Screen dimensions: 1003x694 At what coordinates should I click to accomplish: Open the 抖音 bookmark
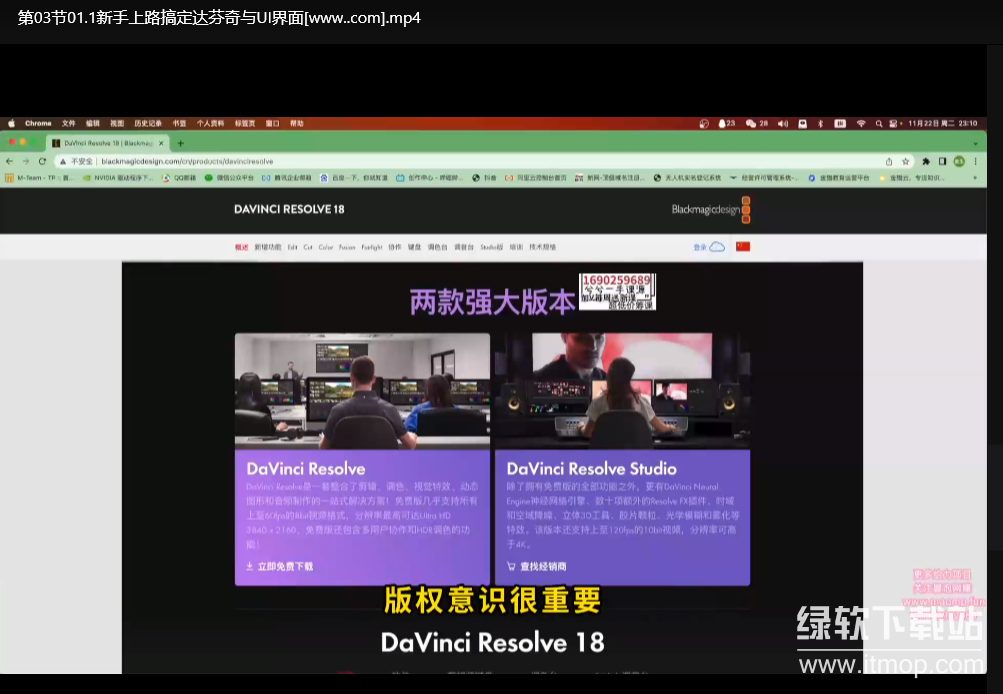tap(484, 178)
